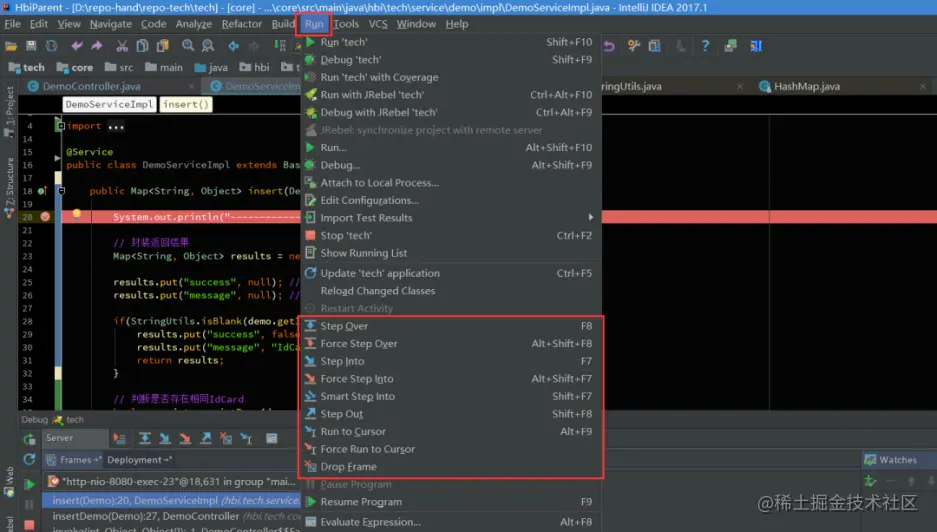Image resolution: width=937 pixels, height=532 pixels.
Task: Select Evaluate Expression menu item
Action: pyautogui.click(x=451, y=522)
